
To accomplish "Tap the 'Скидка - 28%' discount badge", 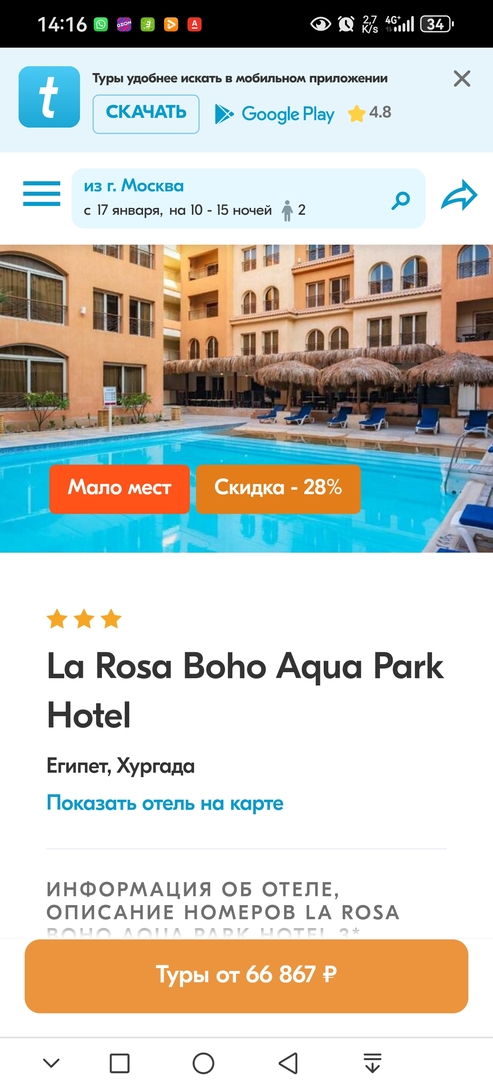I will [278, 488].
